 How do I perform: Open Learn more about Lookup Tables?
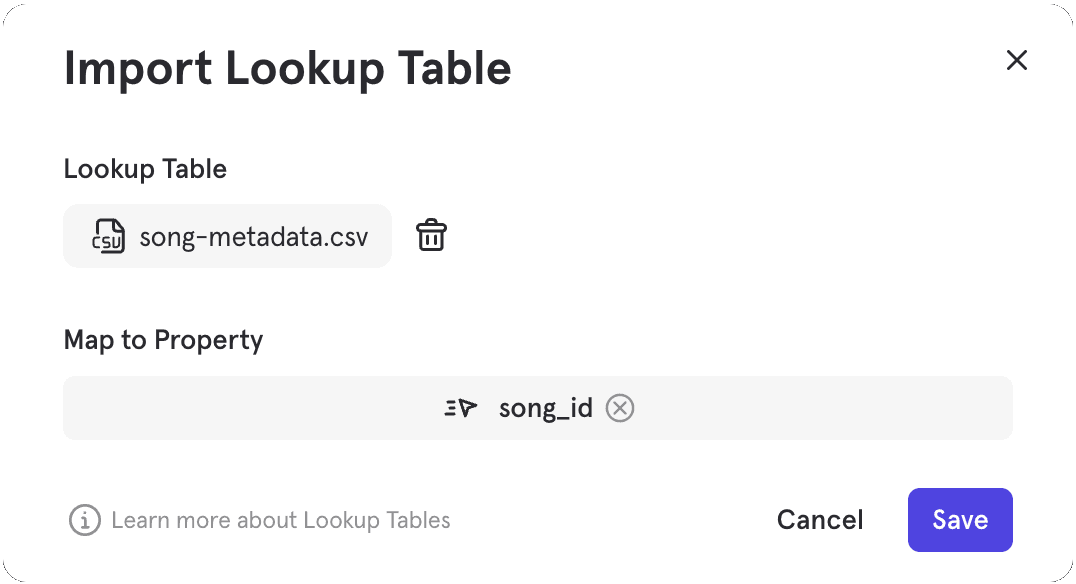282,520
